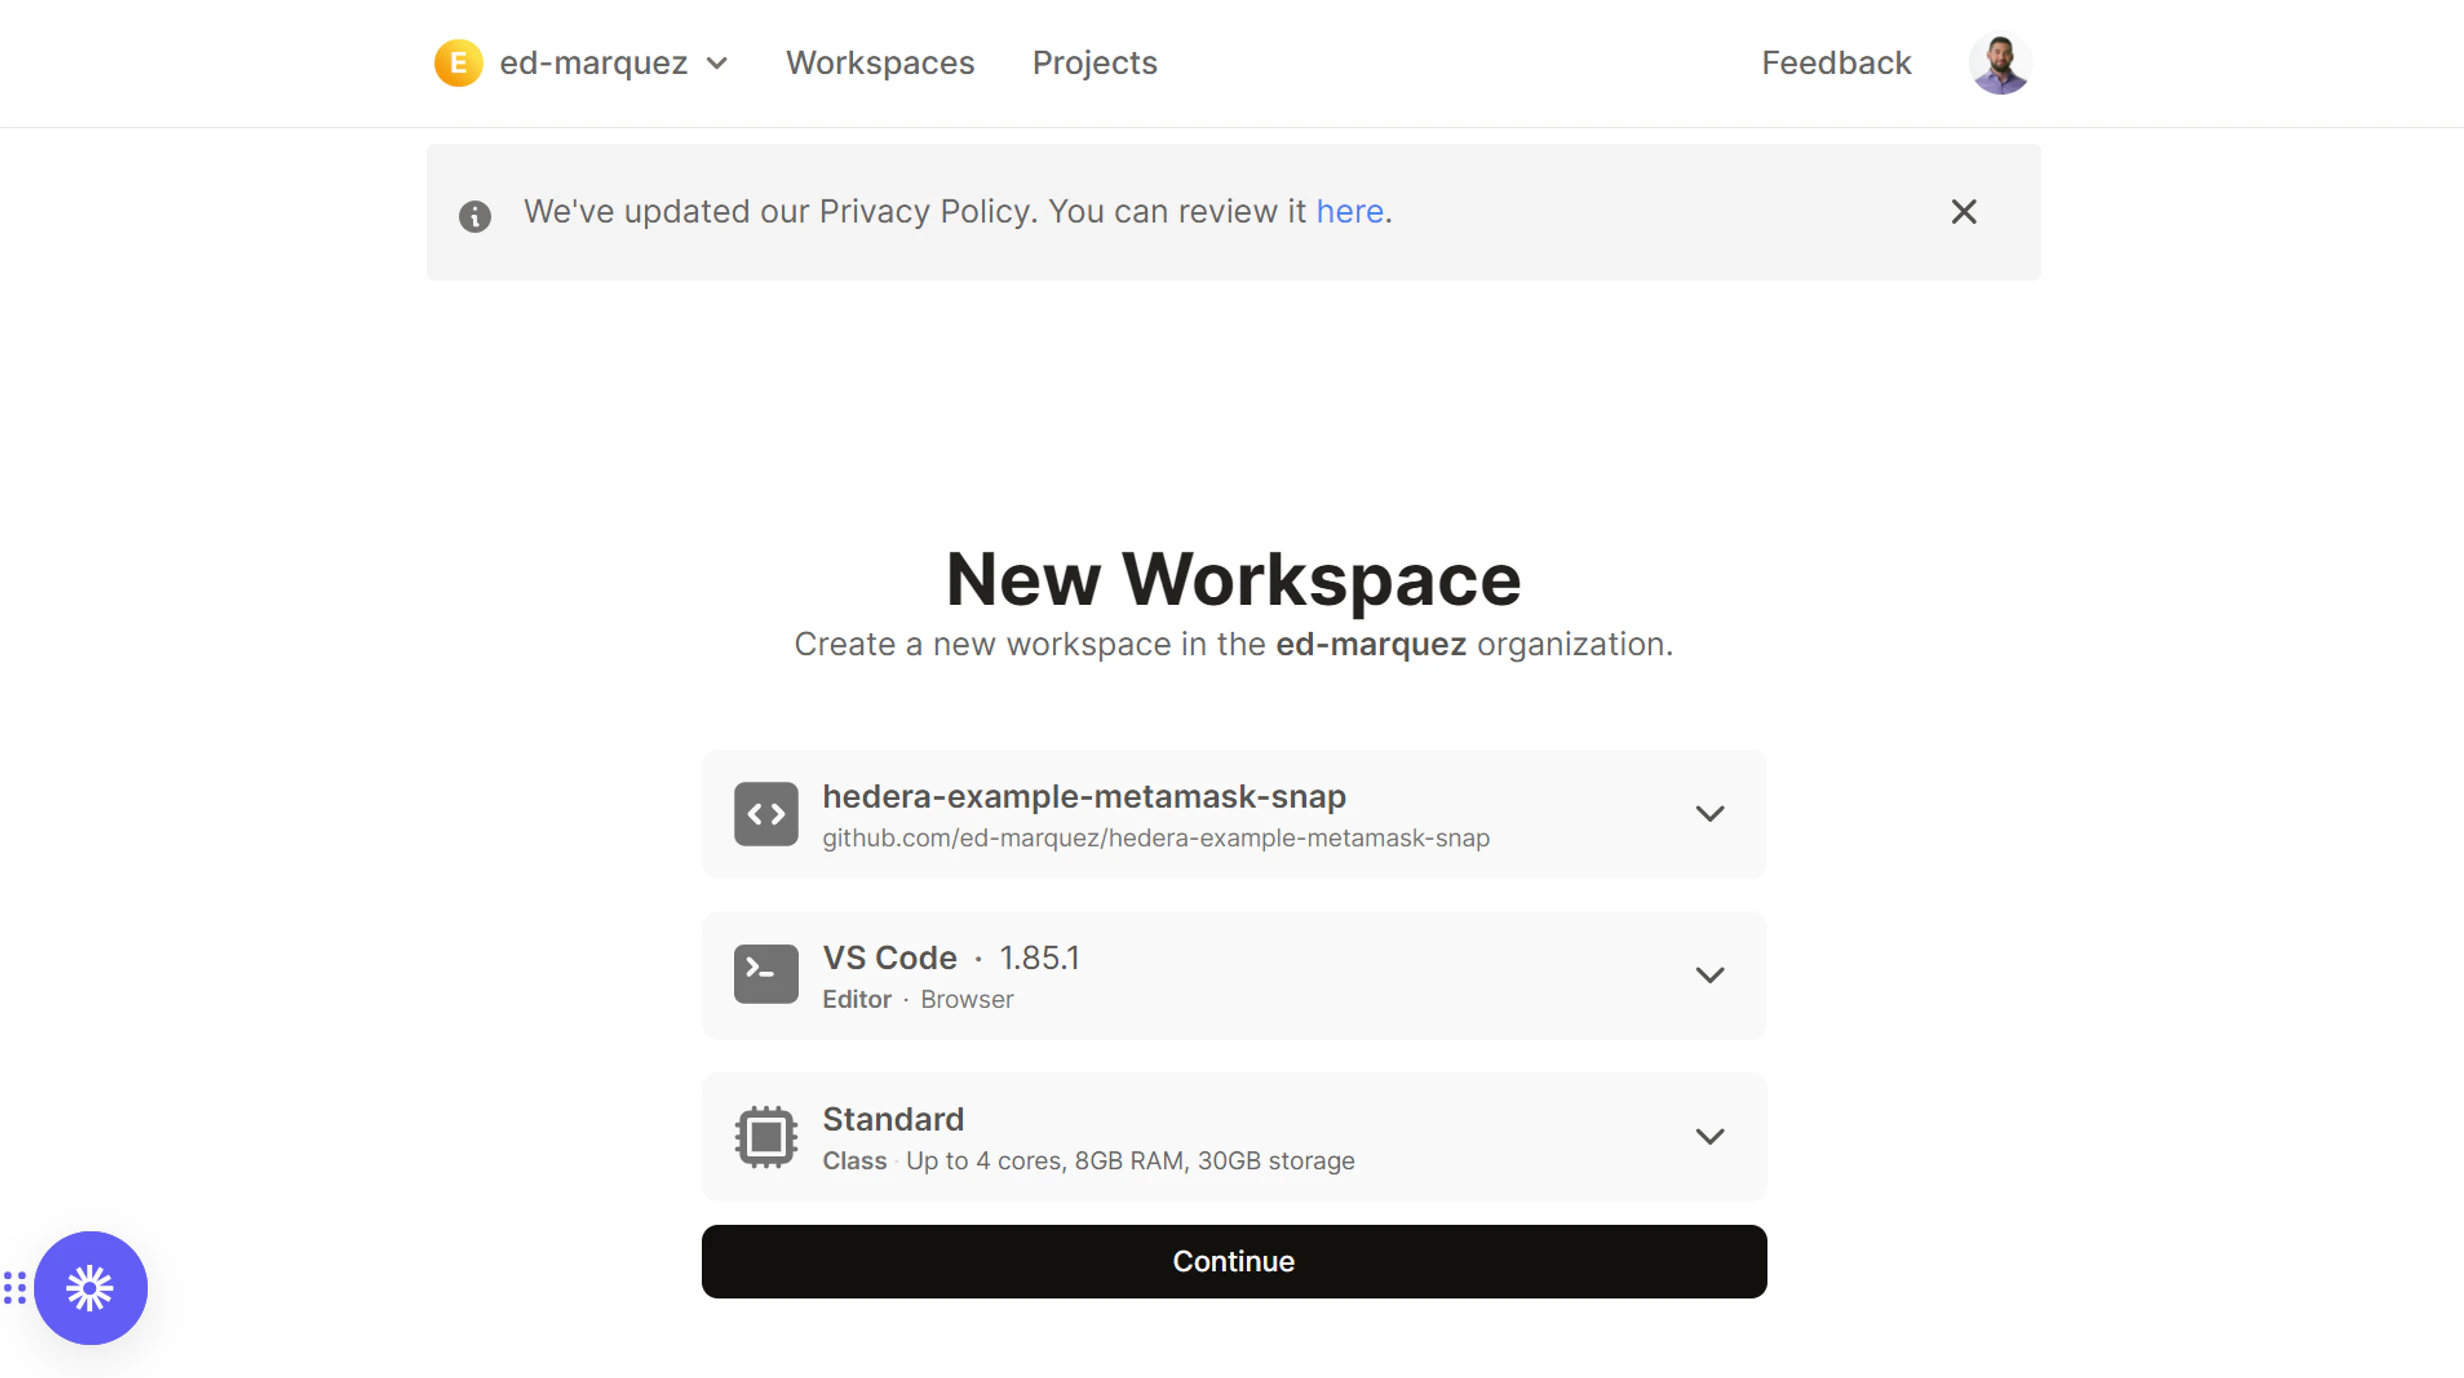Expand the VS Code editor chevron
This screenshot has width=2464, height=1378.
[x=1709, y=975]
